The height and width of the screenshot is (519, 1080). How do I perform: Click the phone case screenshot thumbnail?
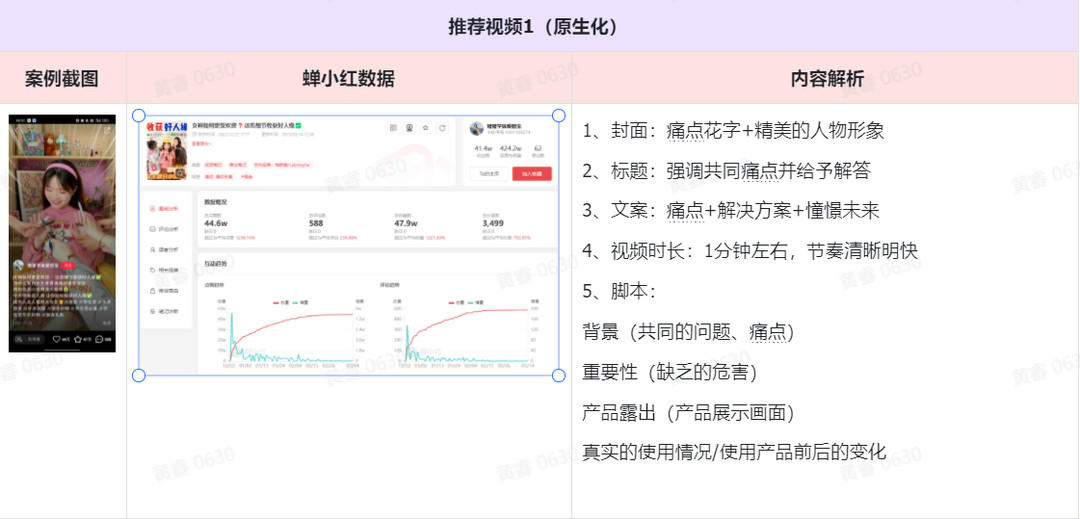(62, 233)
